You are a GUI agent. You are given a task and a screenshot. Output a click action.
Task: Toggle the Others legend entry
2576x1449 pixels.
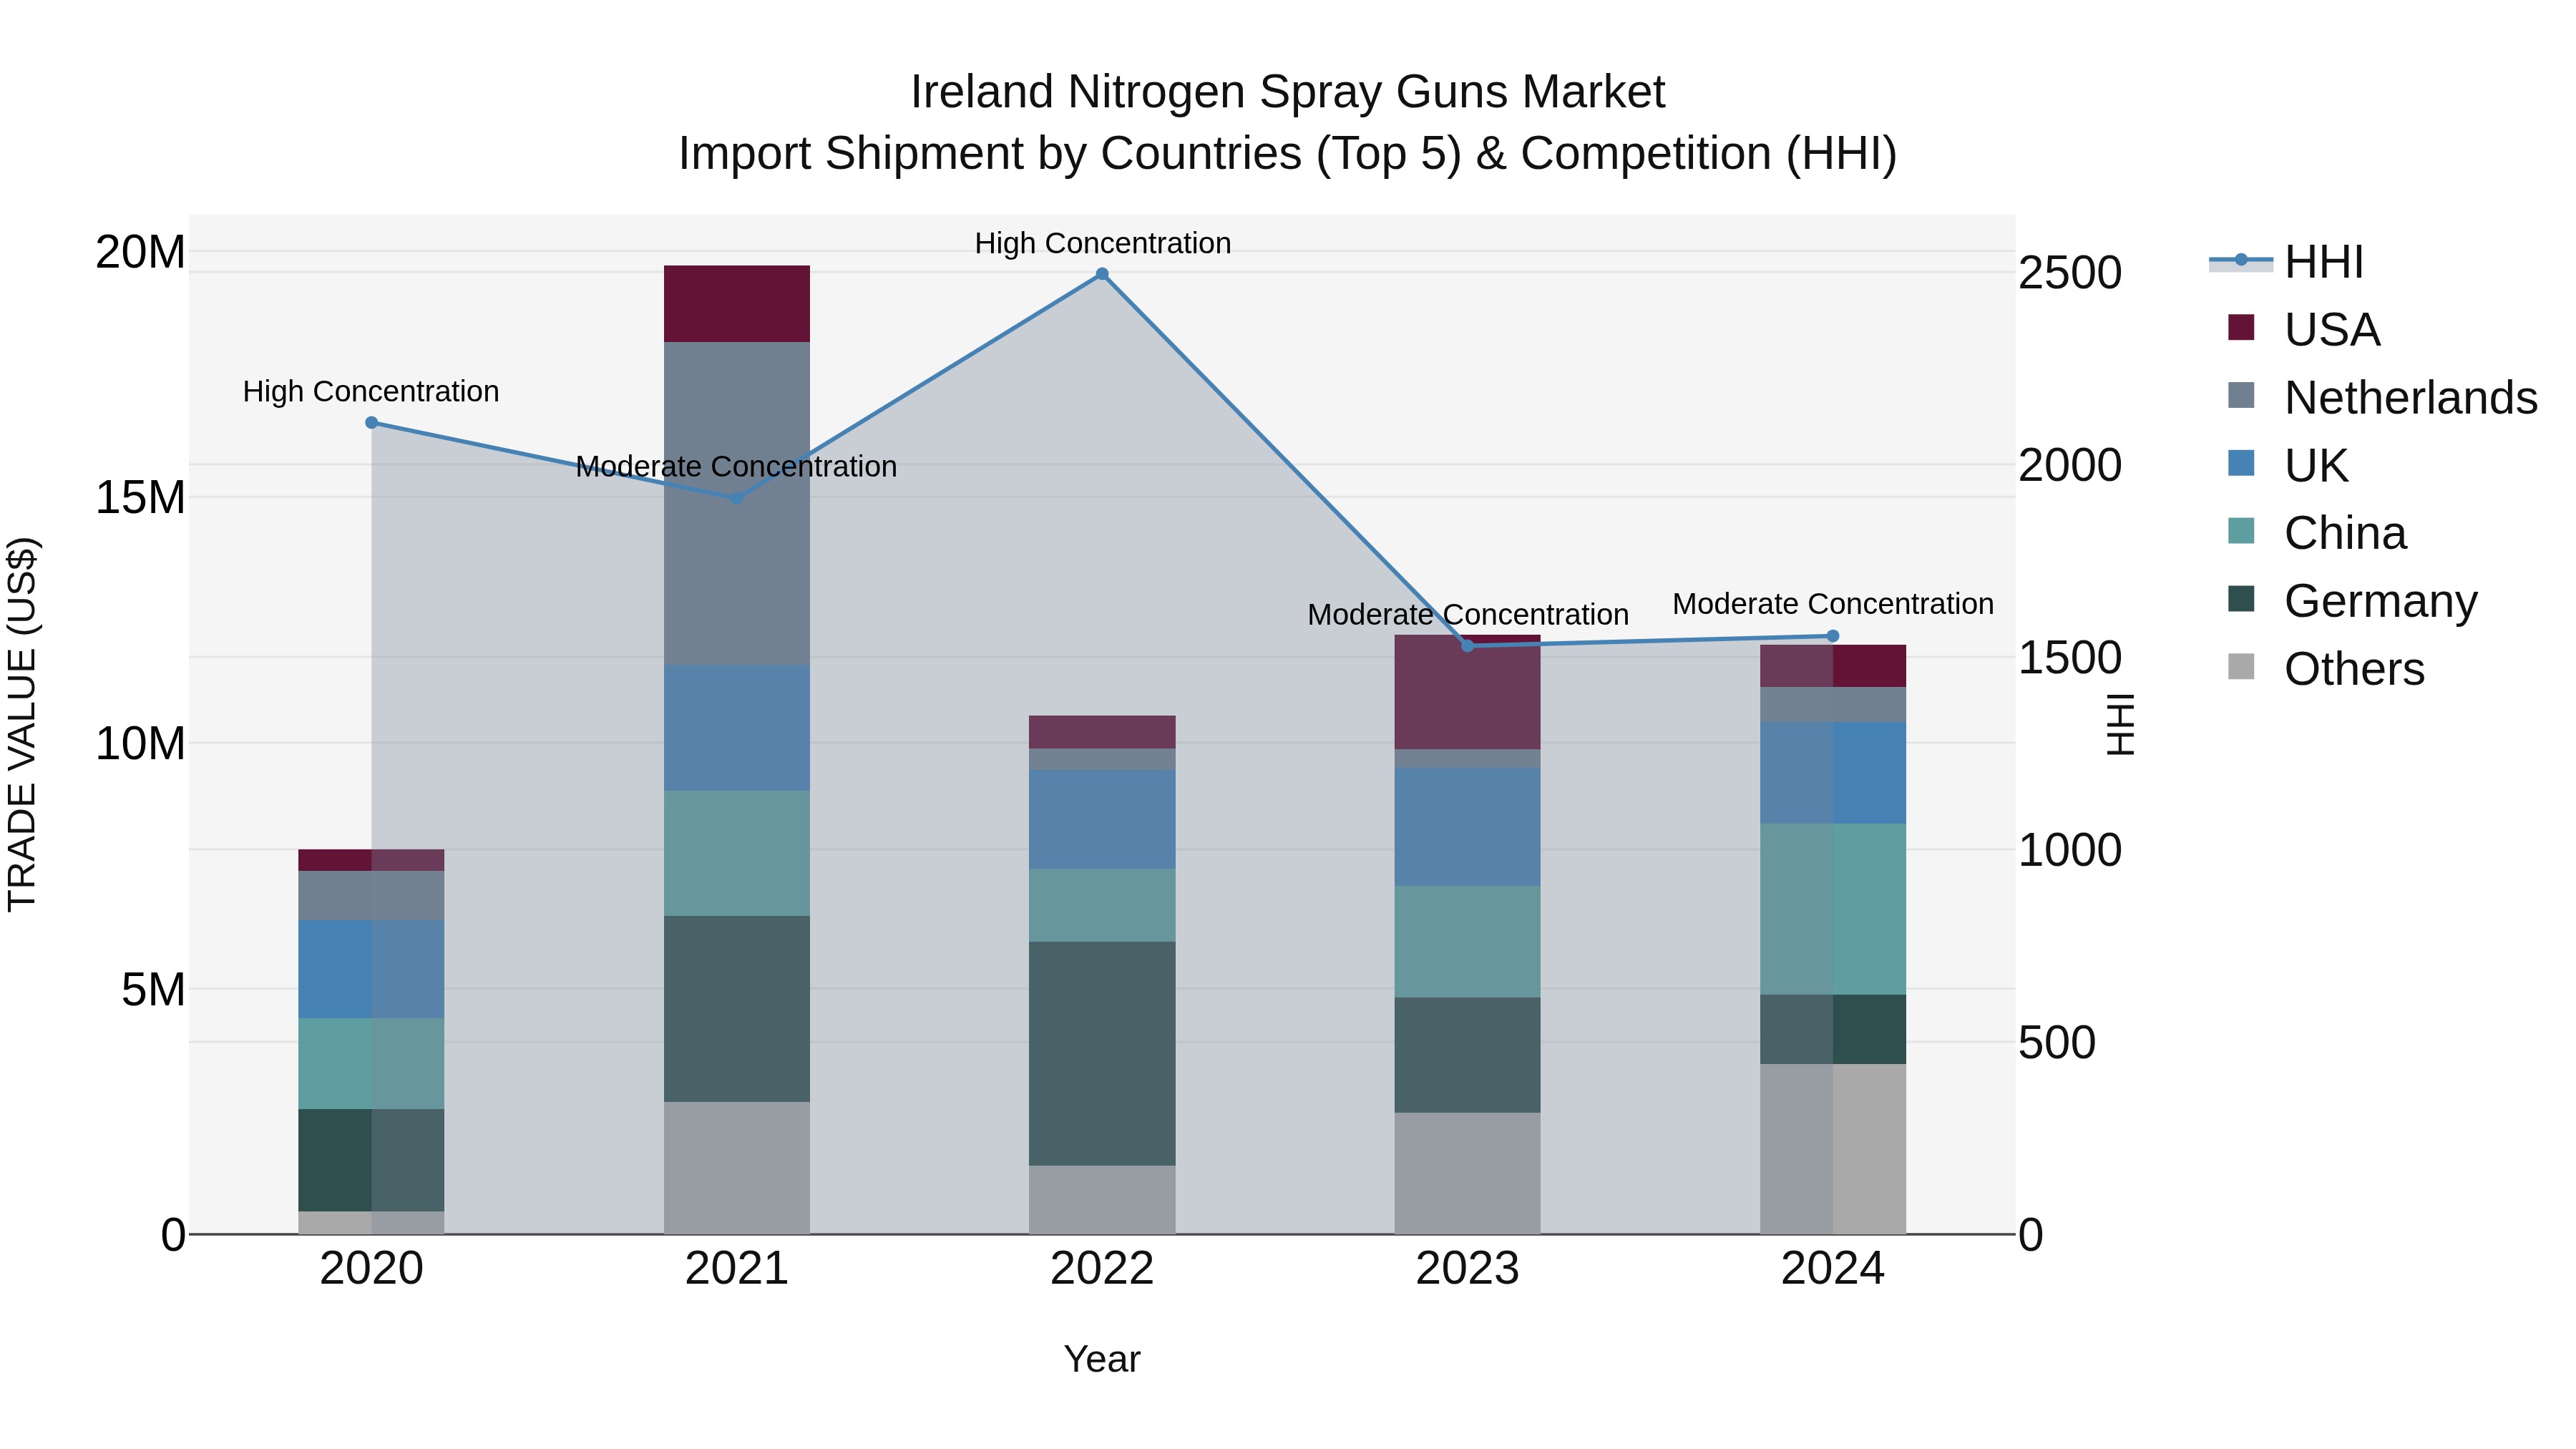coord(2326,668)
